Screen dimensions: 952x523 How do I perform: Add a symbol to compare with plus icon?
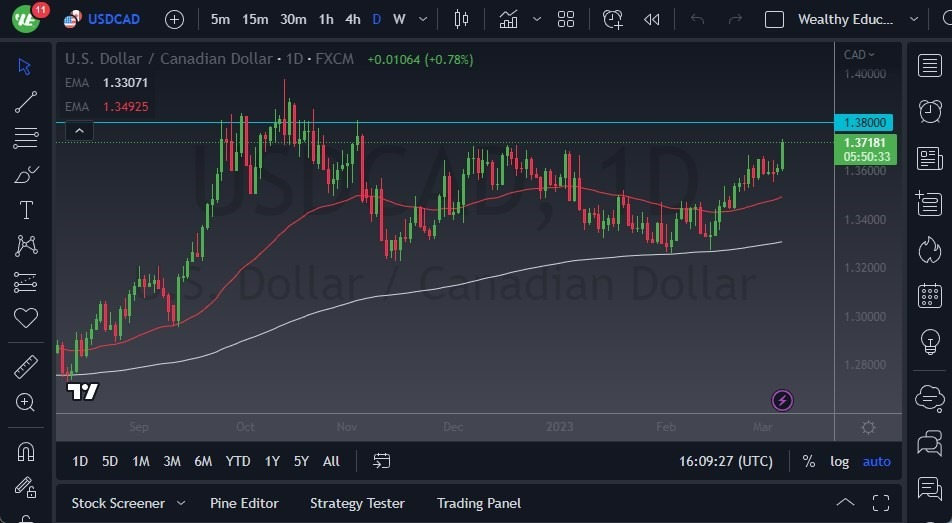174,19
